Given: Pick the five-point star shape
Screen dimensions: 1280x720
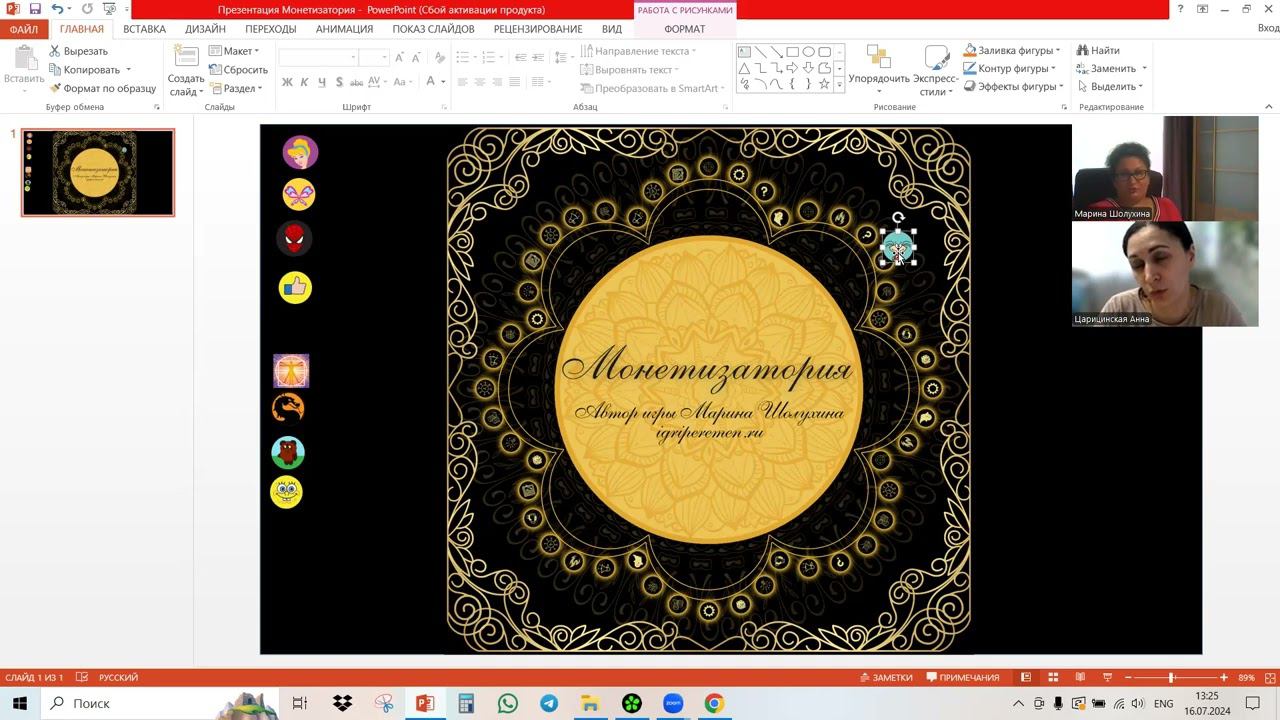Looking at the screenshot, I should point(824,84).
